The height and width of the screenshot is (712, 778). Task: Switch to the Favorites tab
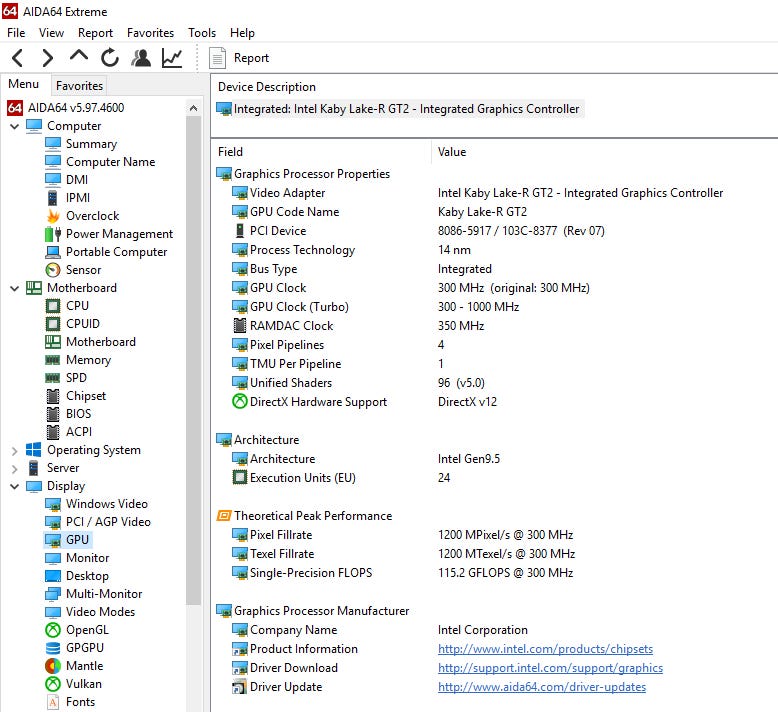coord(79,86)
